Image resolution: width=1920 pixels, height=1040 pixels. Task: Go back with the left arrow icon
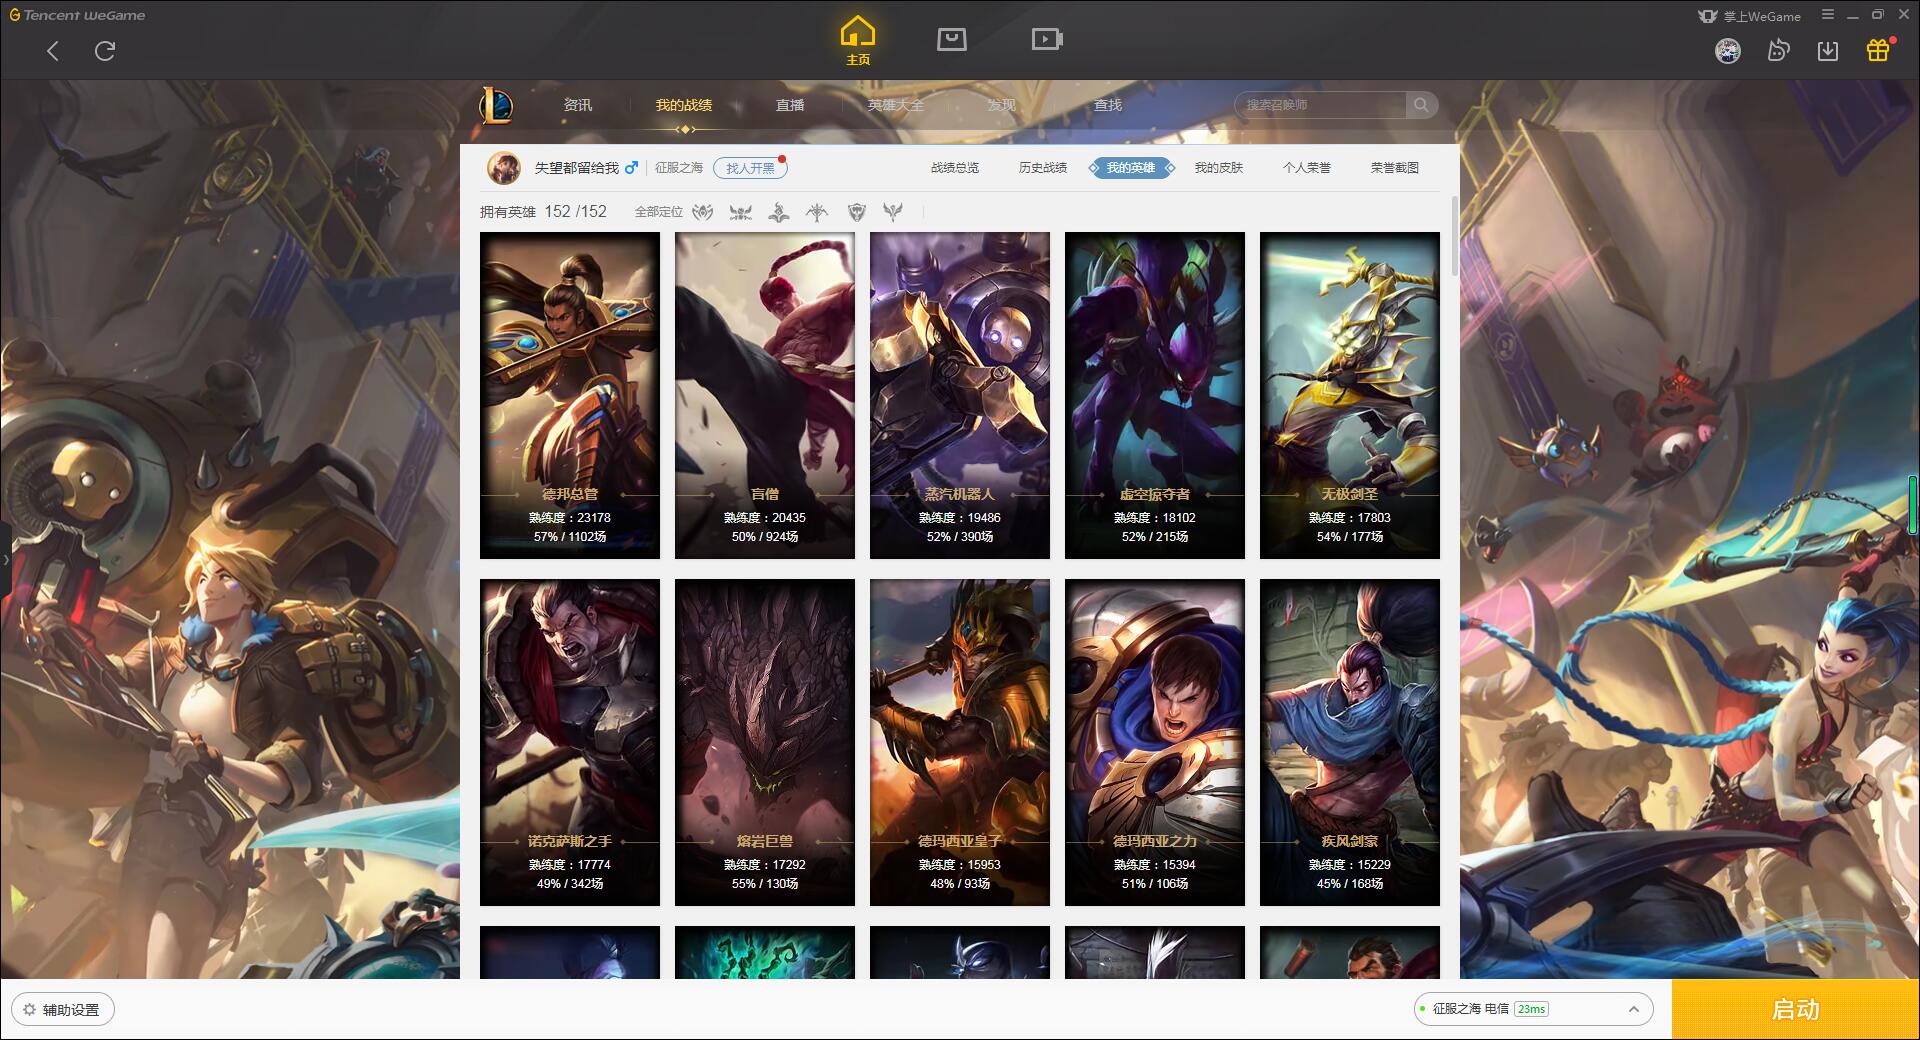click(x=53, y=51)
